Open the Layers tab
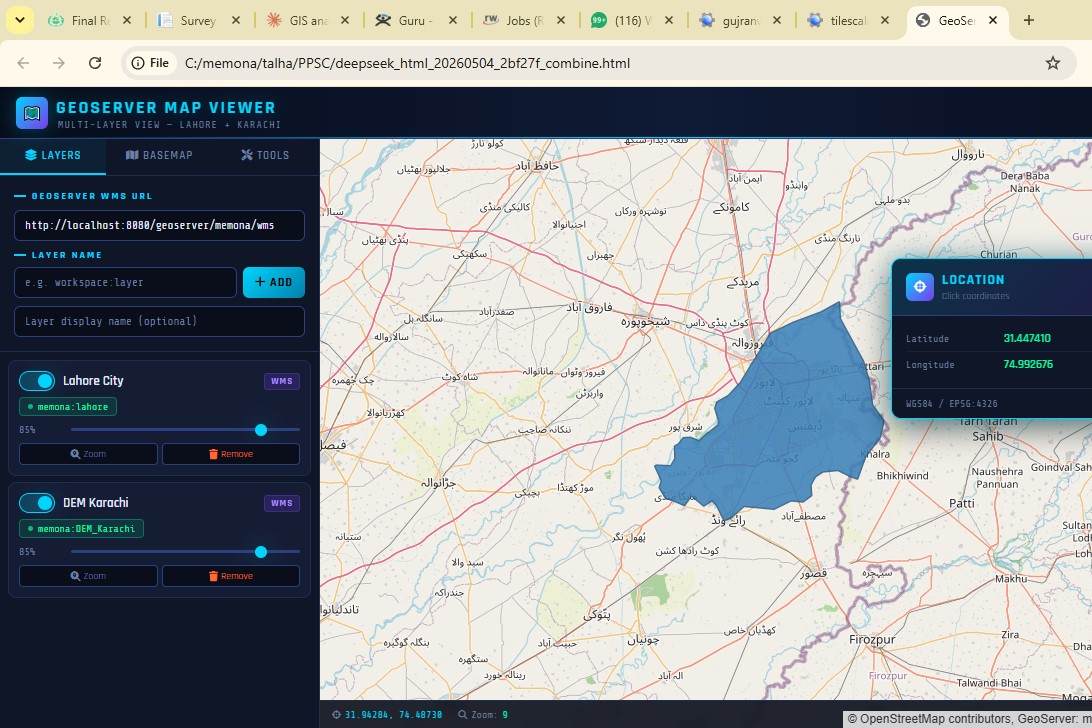 [x=53, y=155]
